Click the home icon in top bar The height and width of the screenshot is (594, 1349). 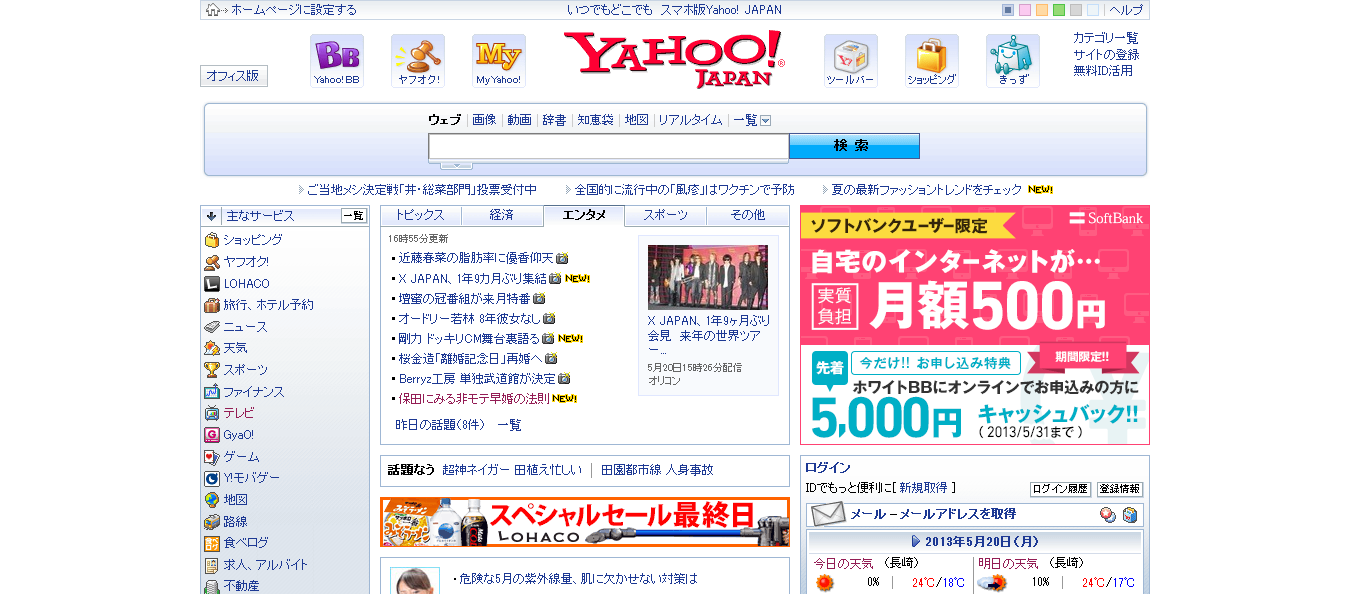click(213, 10)
